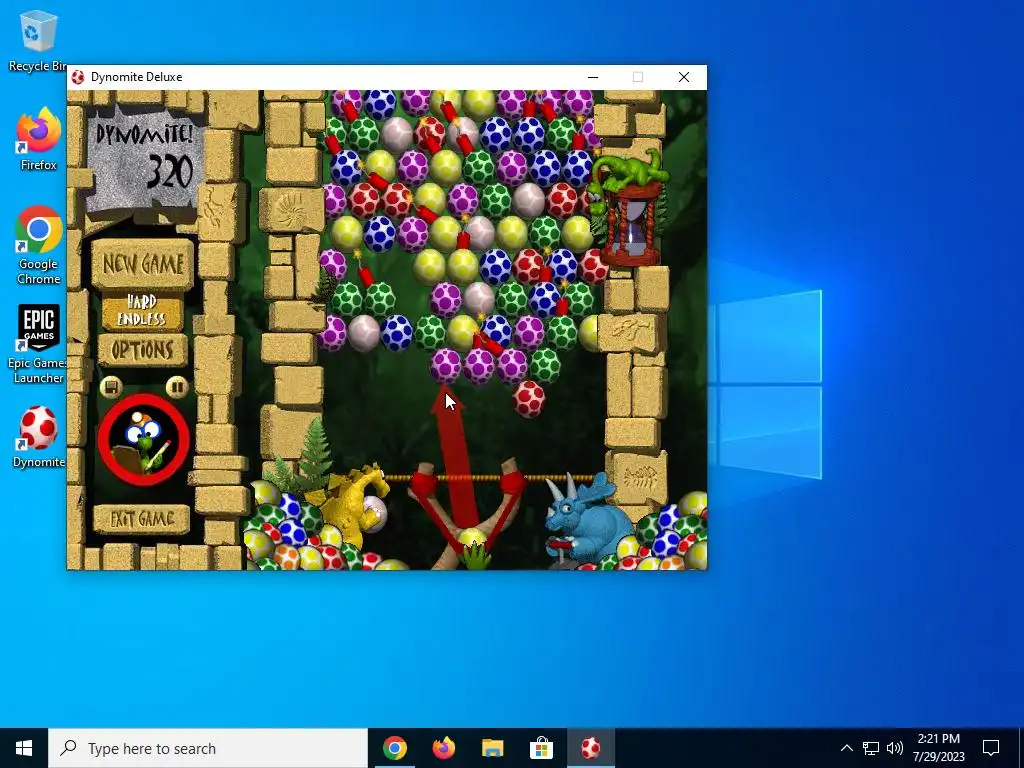Click the loaded egg in the slingshot
Viewport: 1024px width, 768px height.
[472, 541]
